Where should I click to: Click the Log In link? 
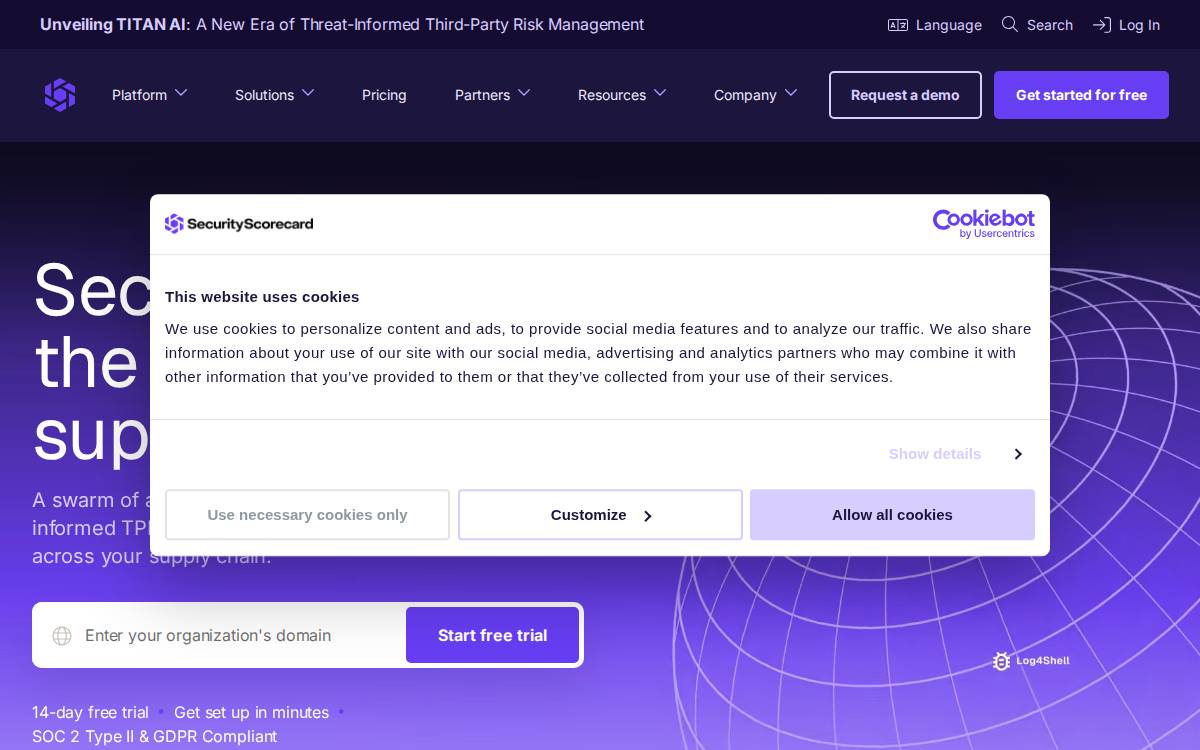point(1139,25)
